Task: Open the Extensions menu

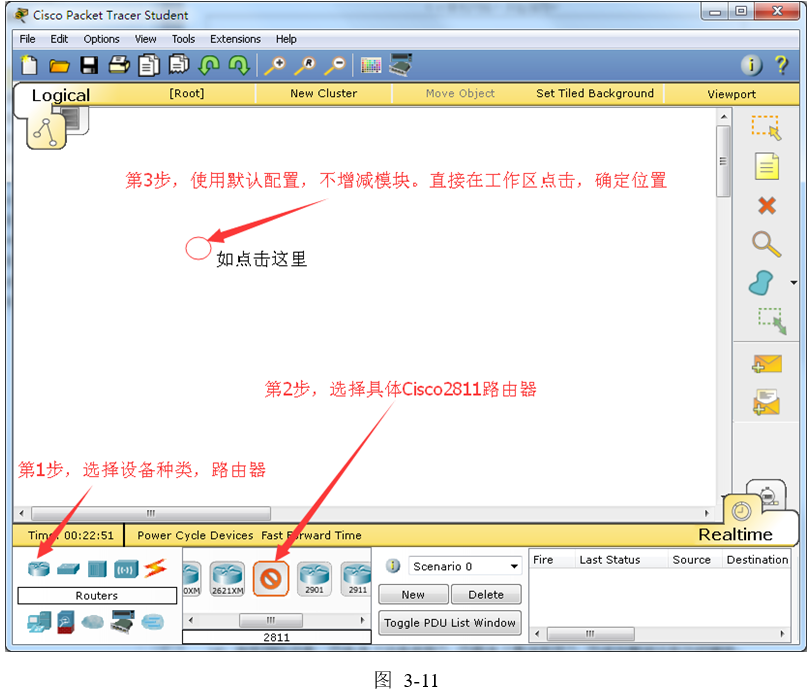Action: click(x=235, y=39)
